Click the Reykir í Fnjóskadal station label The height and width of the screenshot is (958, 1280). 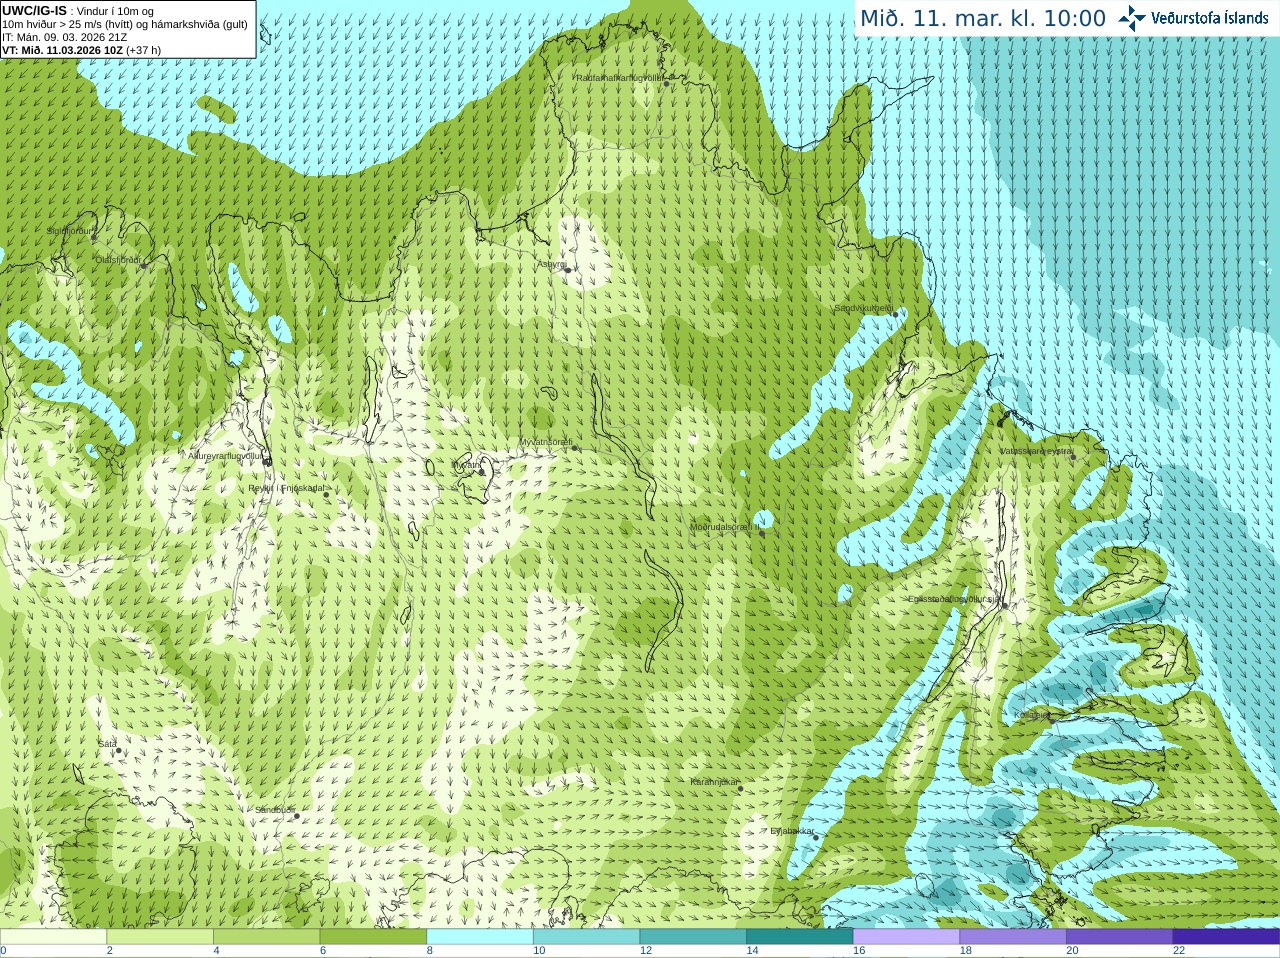pos(286,488)
